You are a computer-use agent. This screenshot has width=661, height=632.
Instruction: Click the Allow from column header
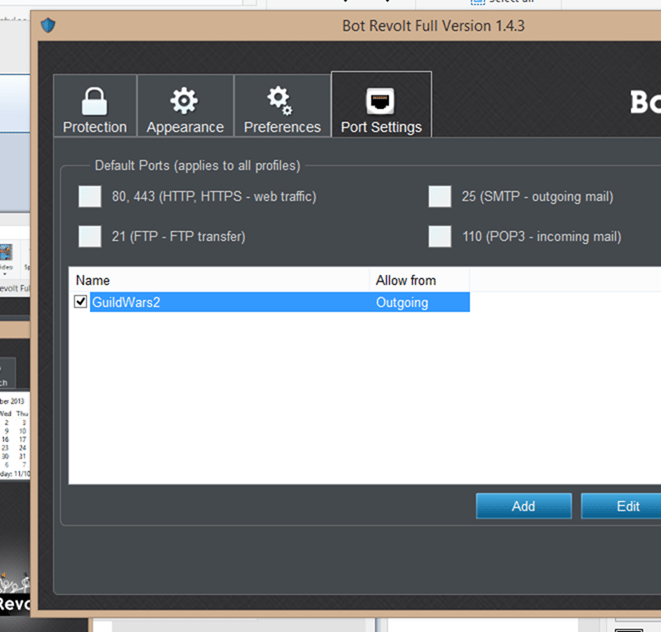pos(419,280)
